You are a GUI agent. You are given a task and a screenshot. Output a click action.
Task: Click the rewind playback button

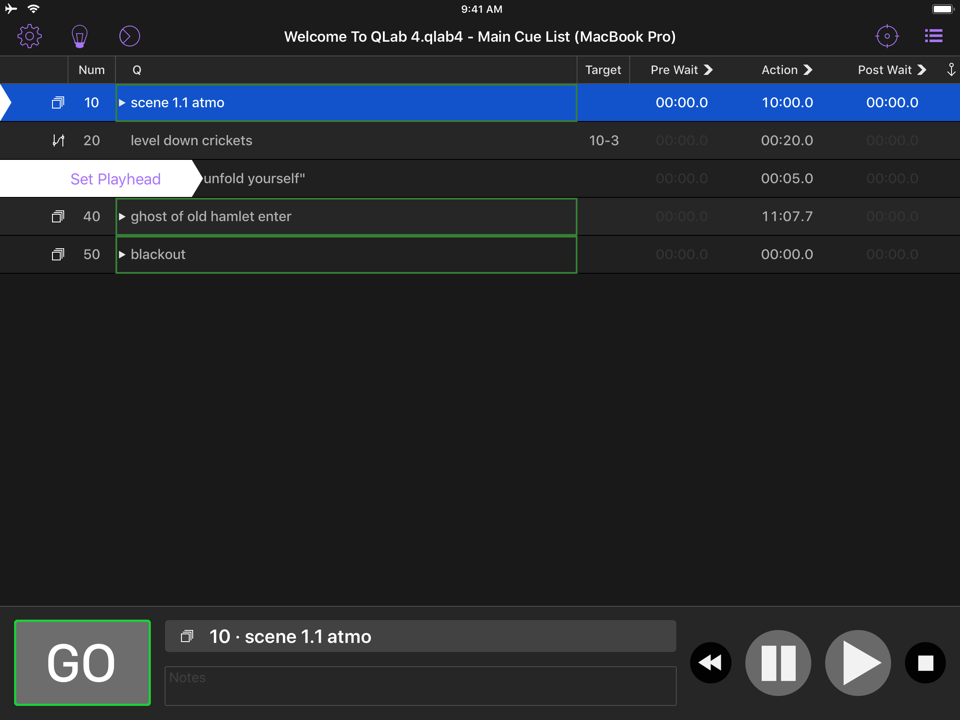pos(711,663)
